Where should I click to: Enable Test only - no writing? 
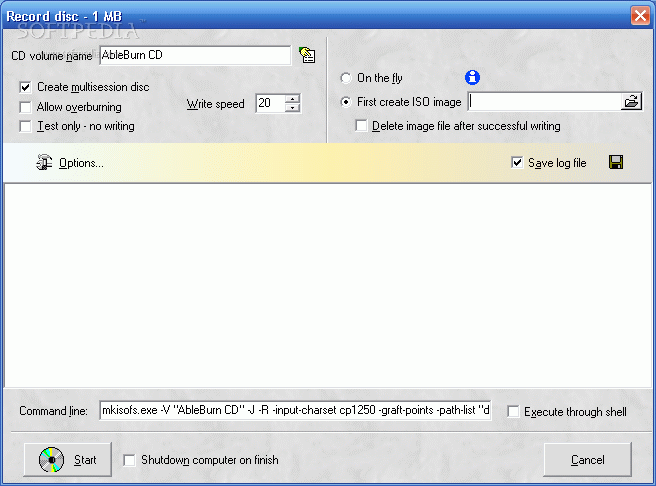coord(26,126)
